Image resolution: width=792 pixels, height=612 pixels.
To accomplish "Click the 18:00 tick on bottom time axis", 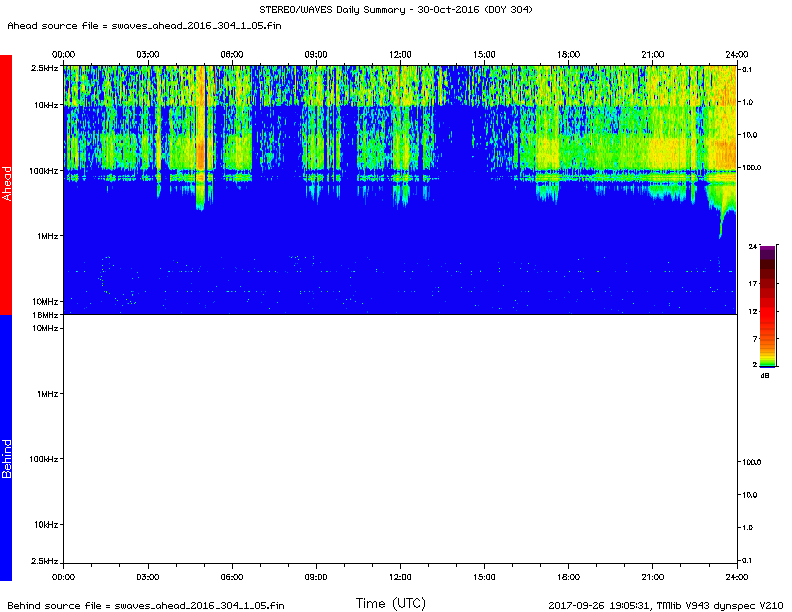I will 569,576.
